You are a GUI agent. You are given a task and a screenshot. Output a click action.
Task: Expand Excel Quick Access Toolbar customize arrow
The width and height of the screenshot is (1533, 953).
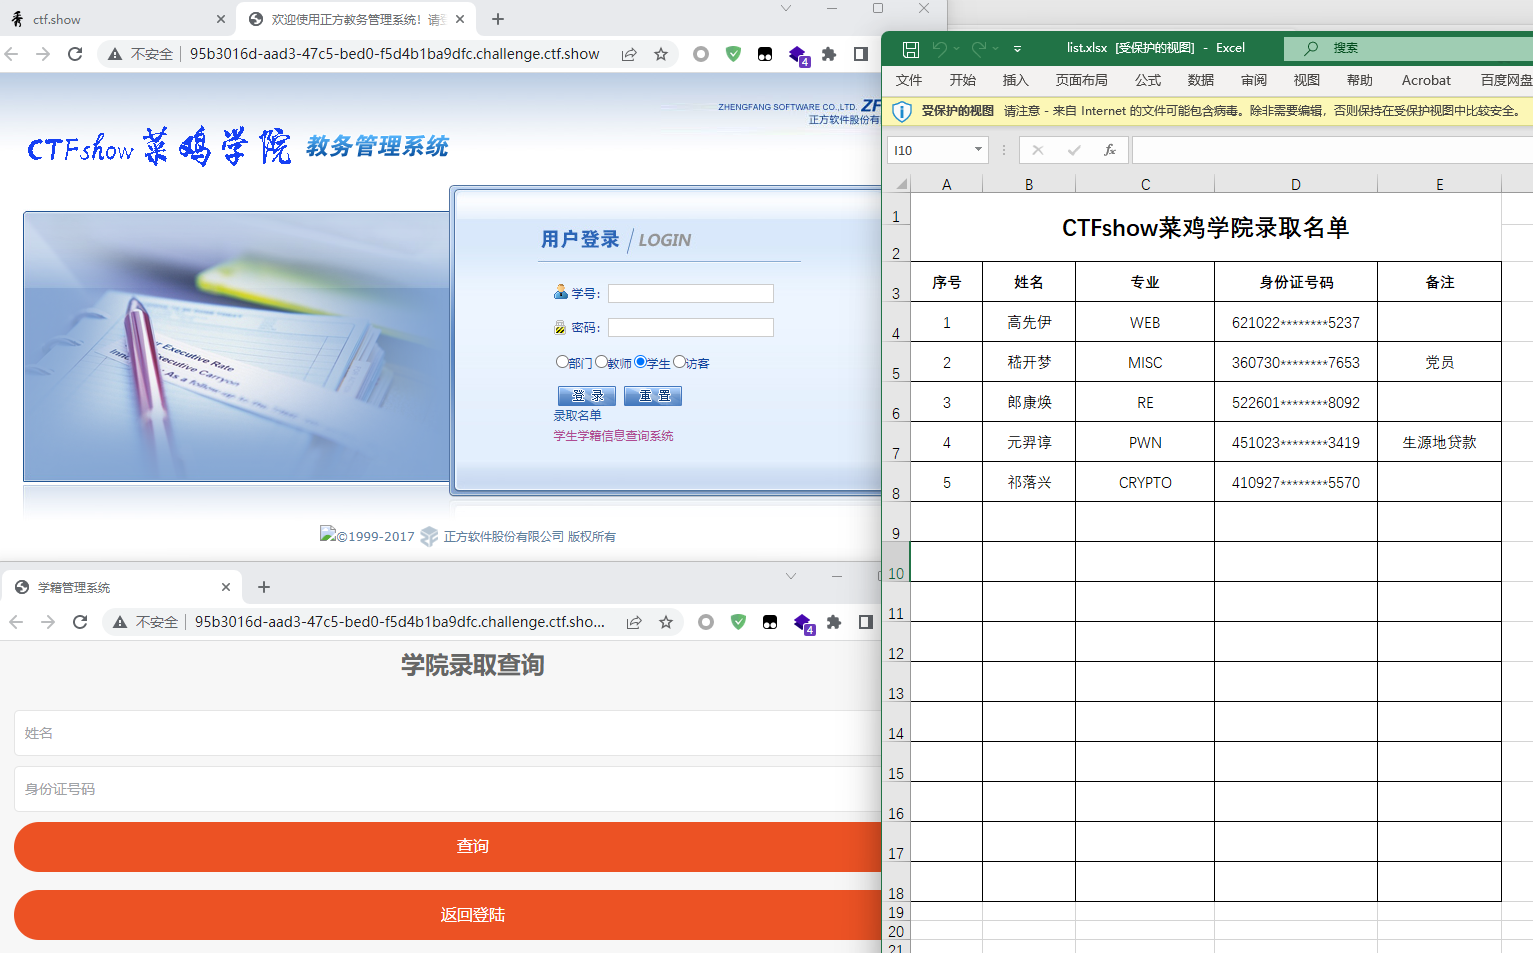(1017, 48)
